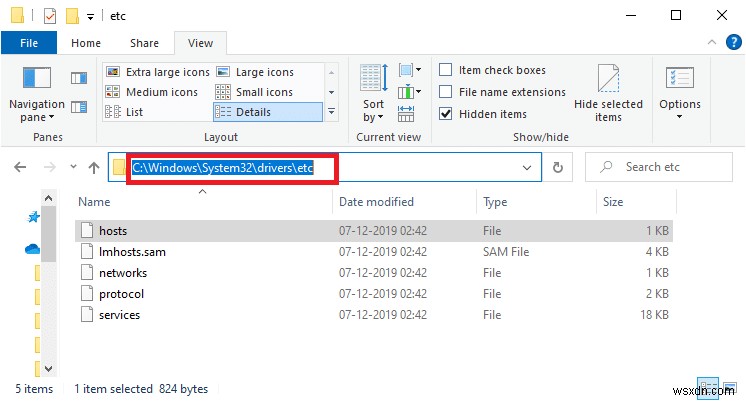This screenshot has width=746, height=401.
Task: Switch to the Share tab
Action: [x=144, y=43]
